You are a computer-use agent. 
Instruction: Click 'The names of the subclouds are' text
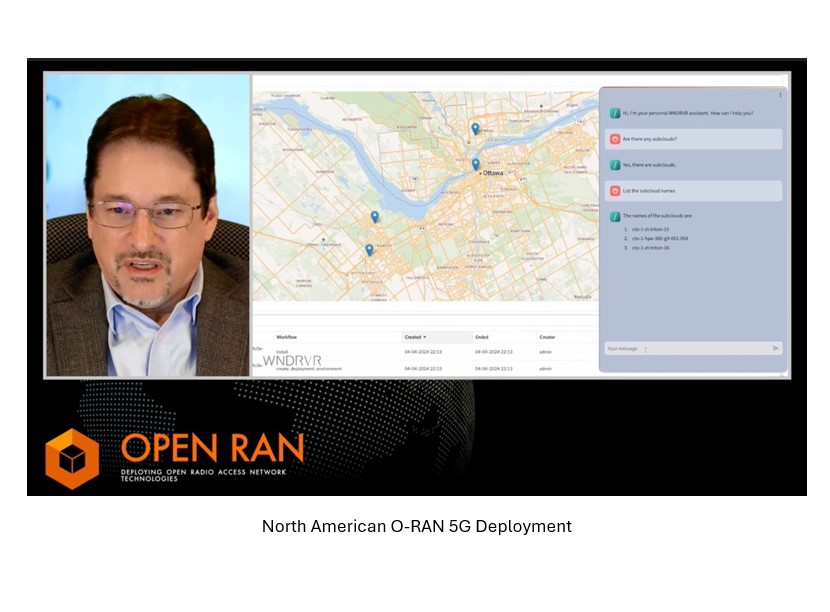click(x=657, y=216)
